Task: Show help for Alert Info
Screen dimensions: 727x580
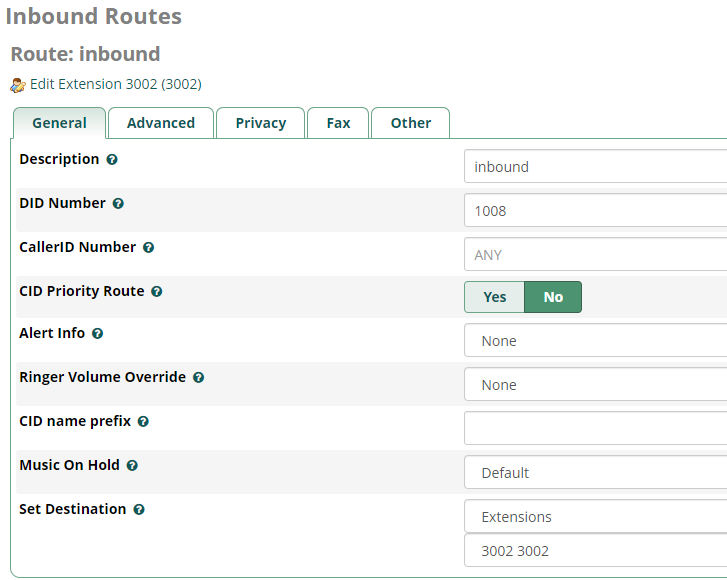Action: tap(97, 333)
